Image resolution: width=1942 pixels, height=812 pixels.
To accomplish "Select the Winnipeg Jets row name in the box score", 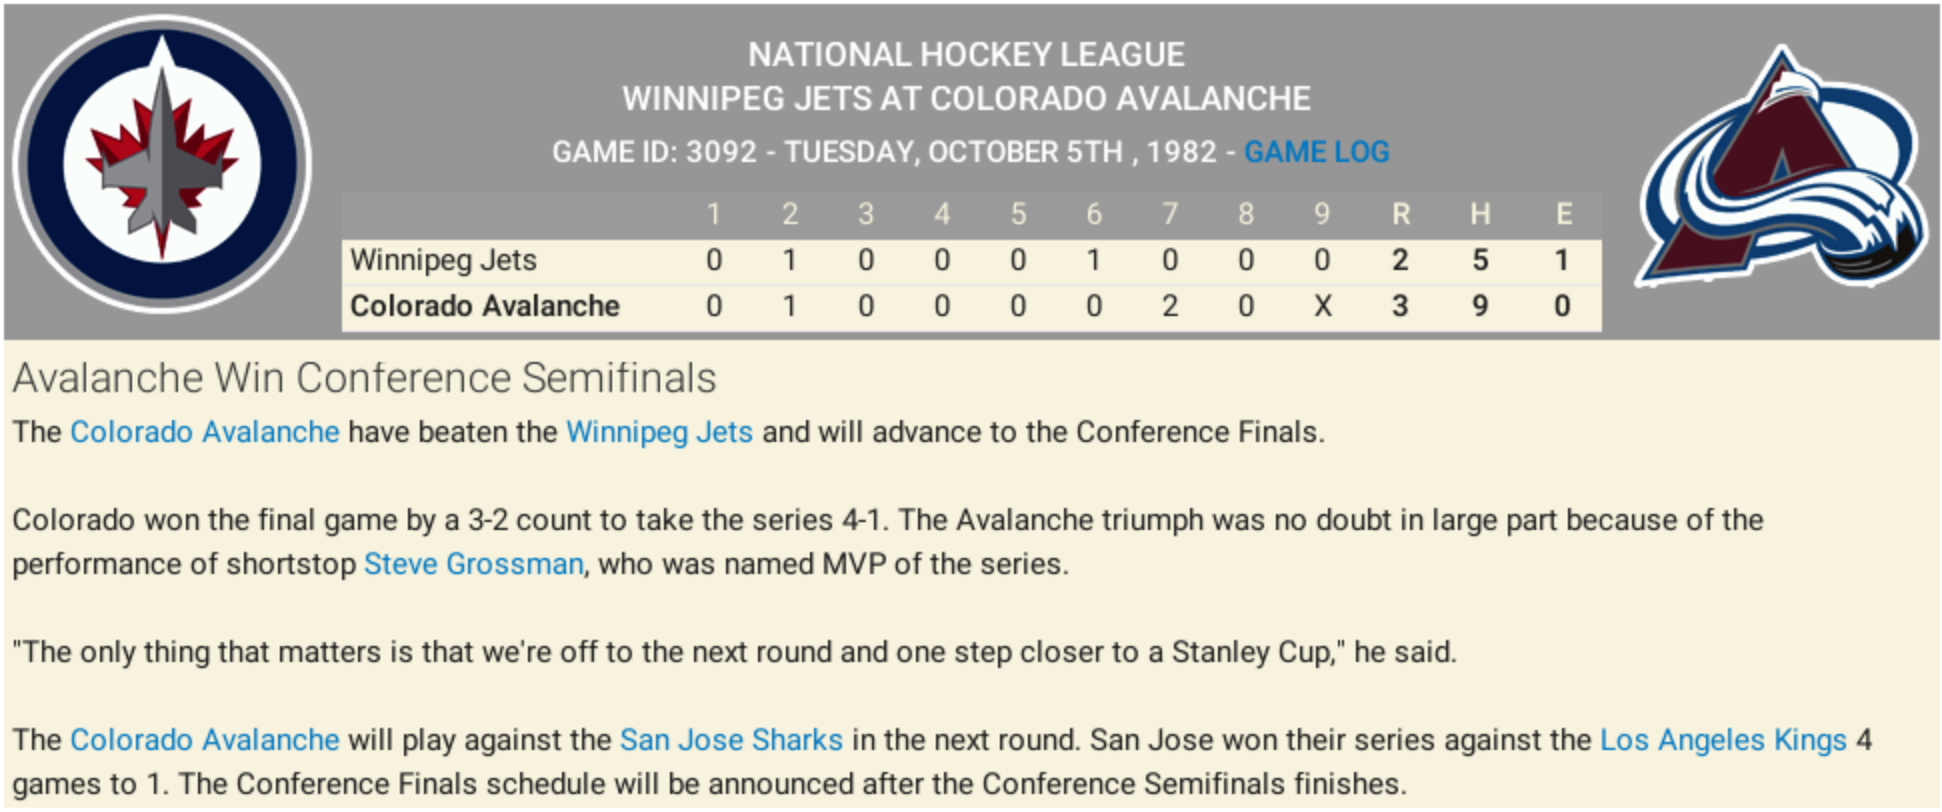I will (443, 260).
